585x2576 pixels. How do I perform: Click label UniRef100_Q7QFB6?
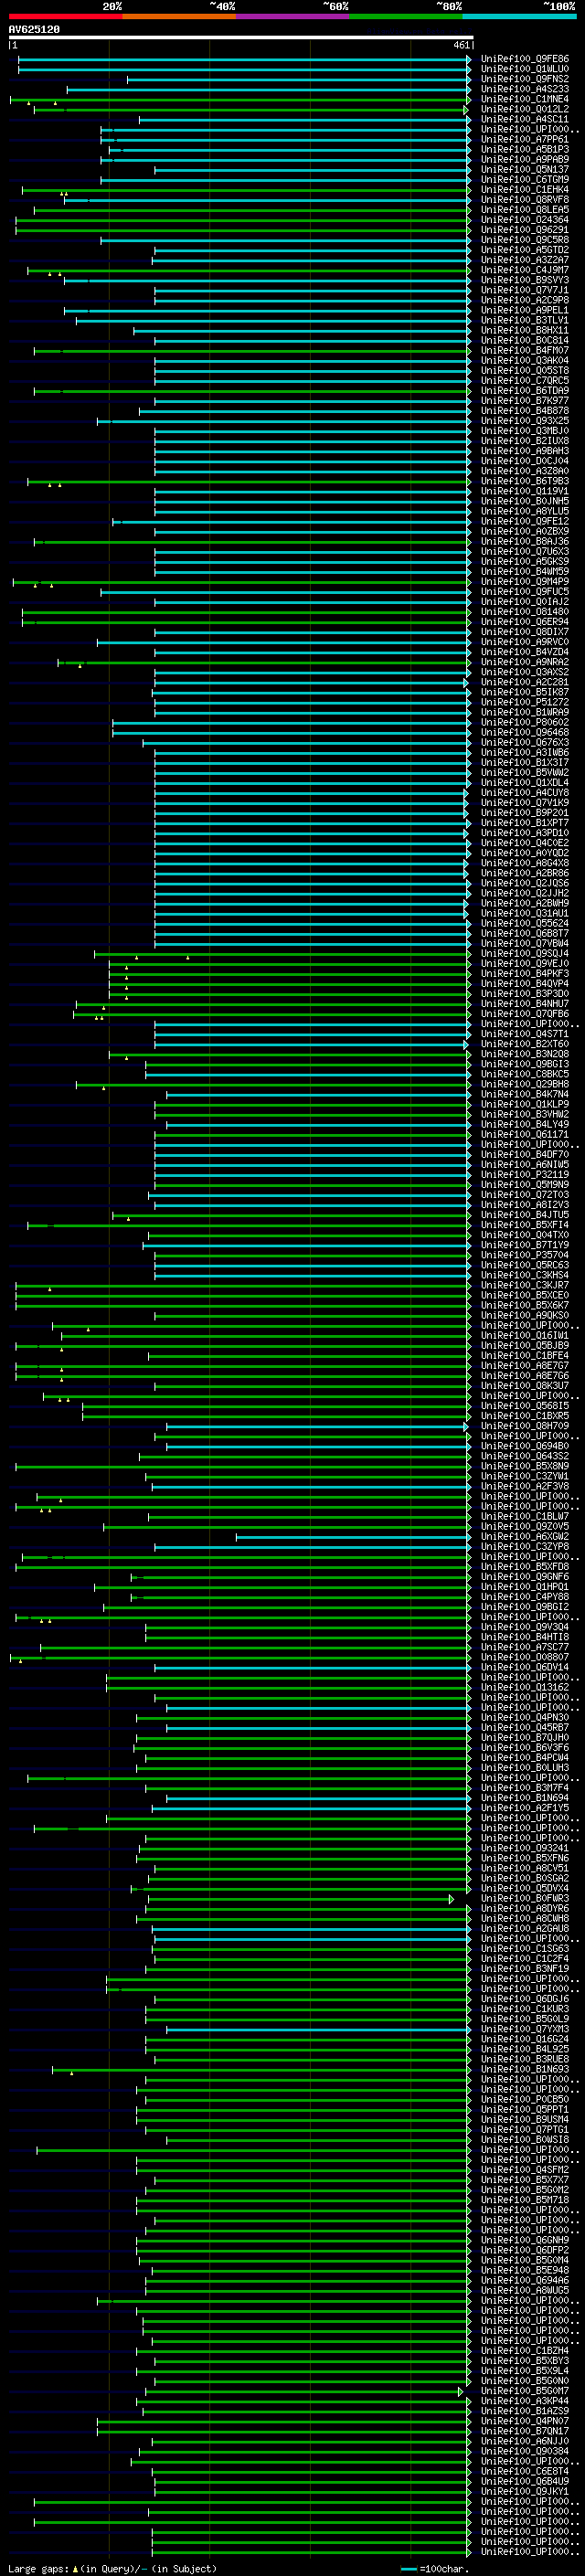tap(525, 1014)
